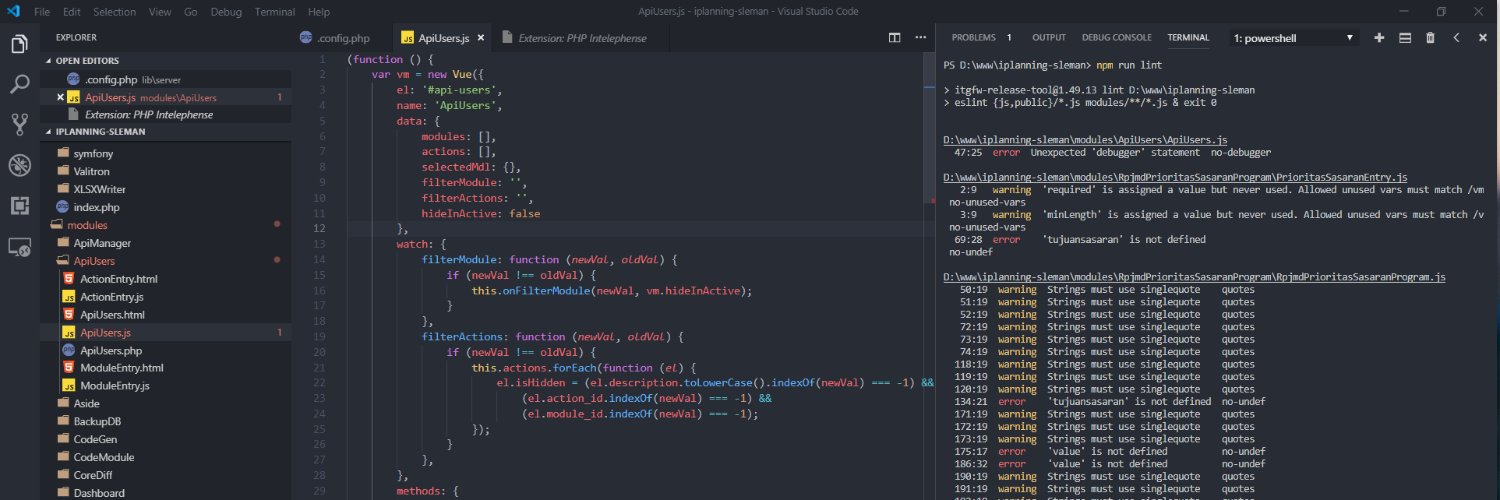Kill the terminal with trash icon
Image resolution: width=1500 pixels, height=500 pixels.
[x=1430, y=37]
